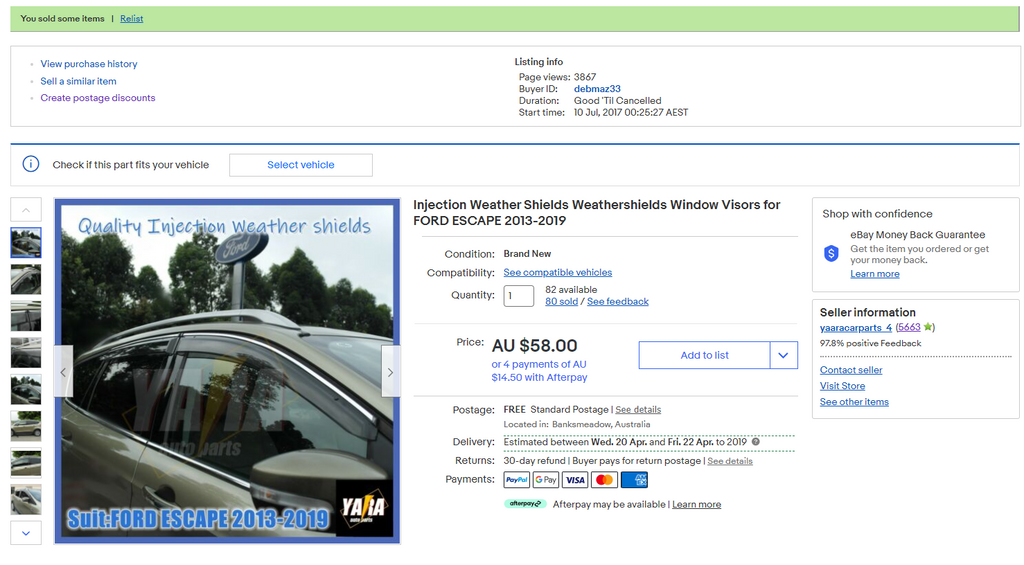The image size is (1024, 565).
Task: Click the AU $58.00 price
Action: point(534,346)
